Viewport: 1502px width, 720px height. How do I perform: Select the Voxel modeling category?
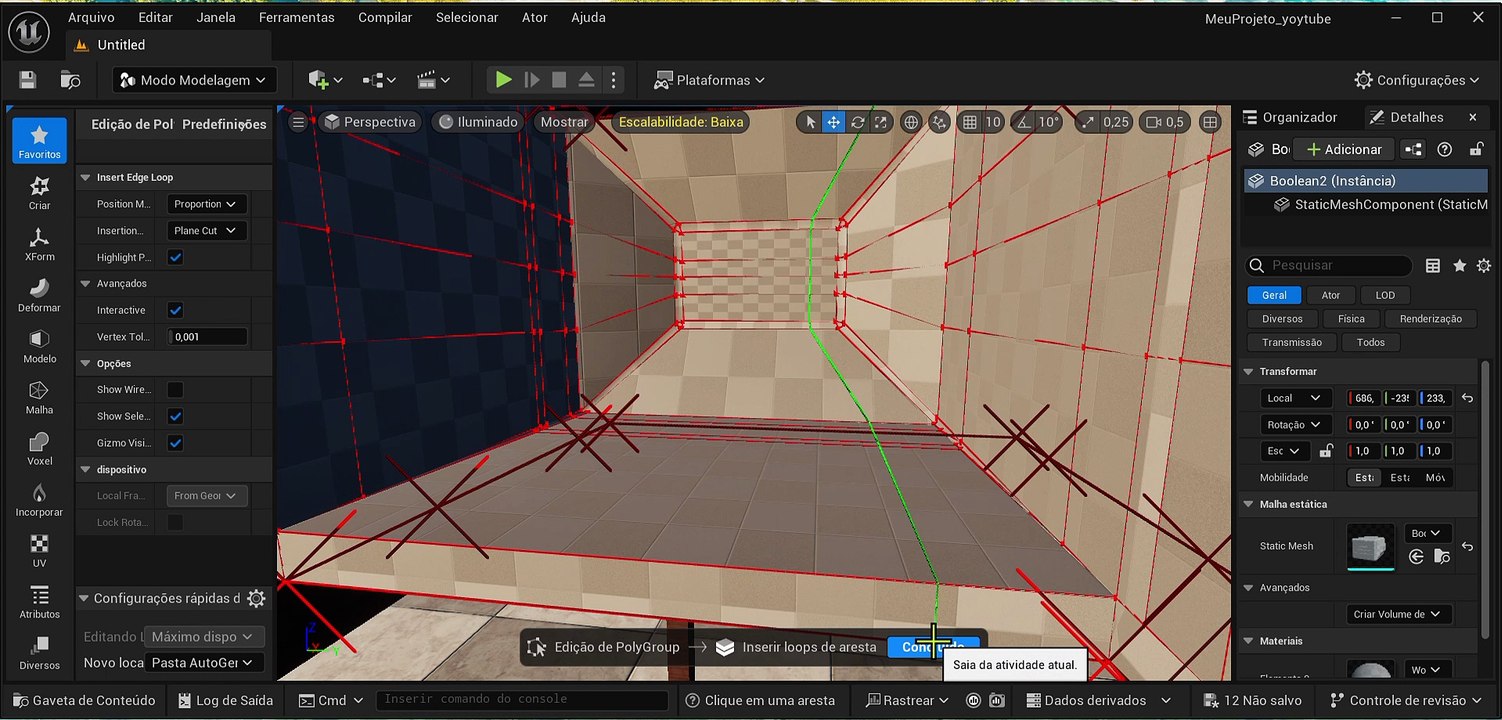[39, 449]
